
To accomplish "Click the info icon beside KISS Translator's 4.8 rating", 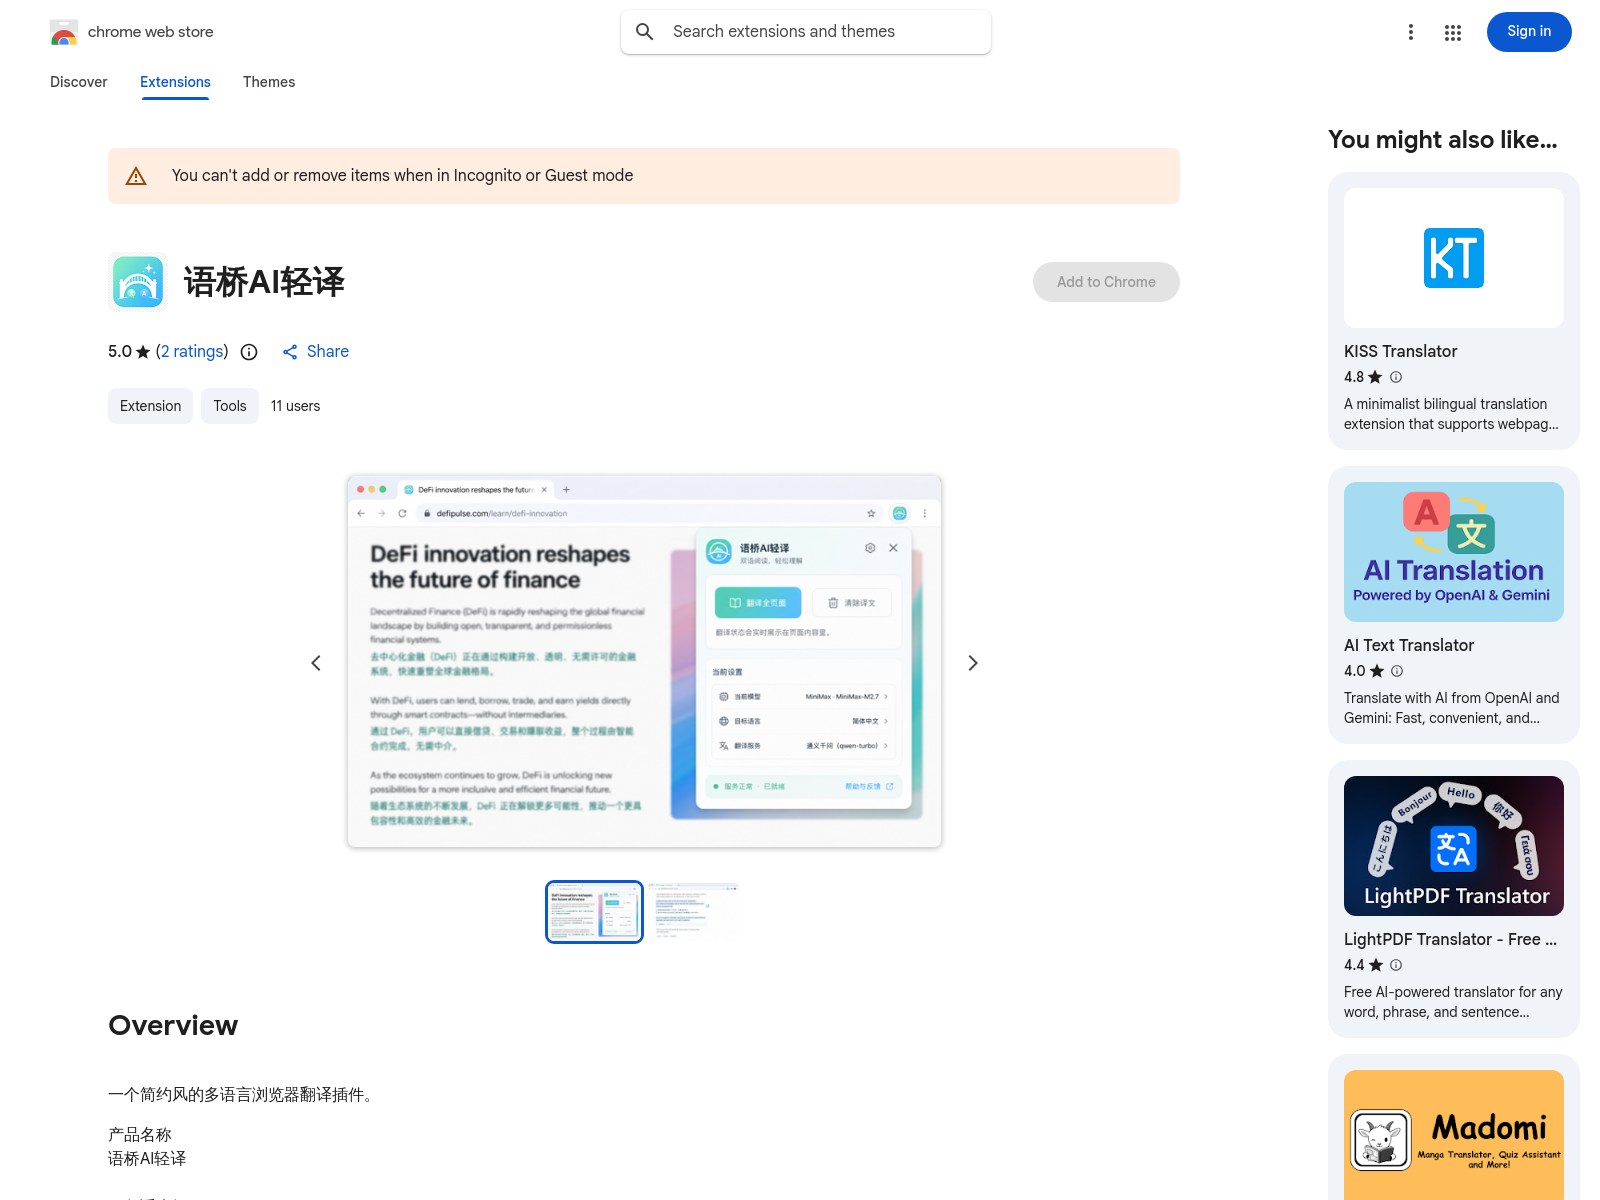I will point(1396,377).
